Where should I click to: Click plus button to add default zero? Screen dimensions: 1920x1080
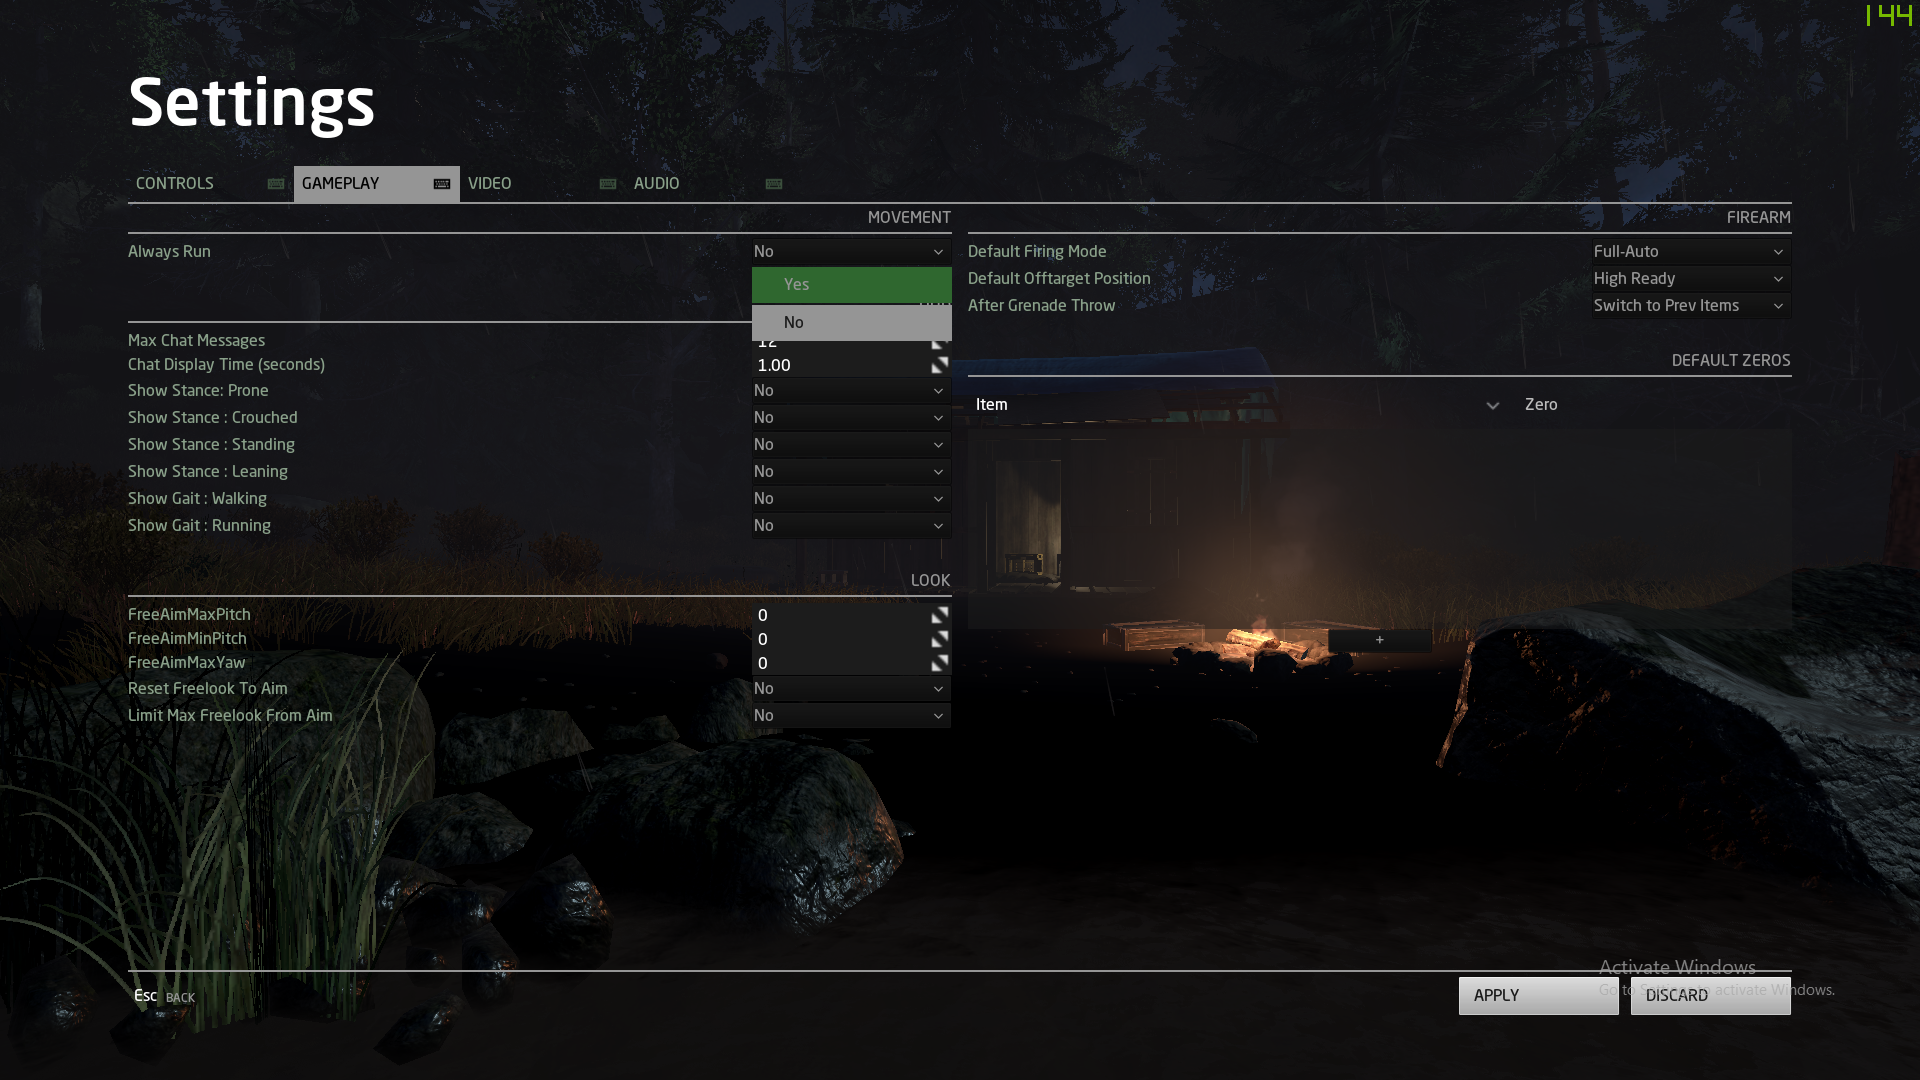click(x=1379, y=640)
